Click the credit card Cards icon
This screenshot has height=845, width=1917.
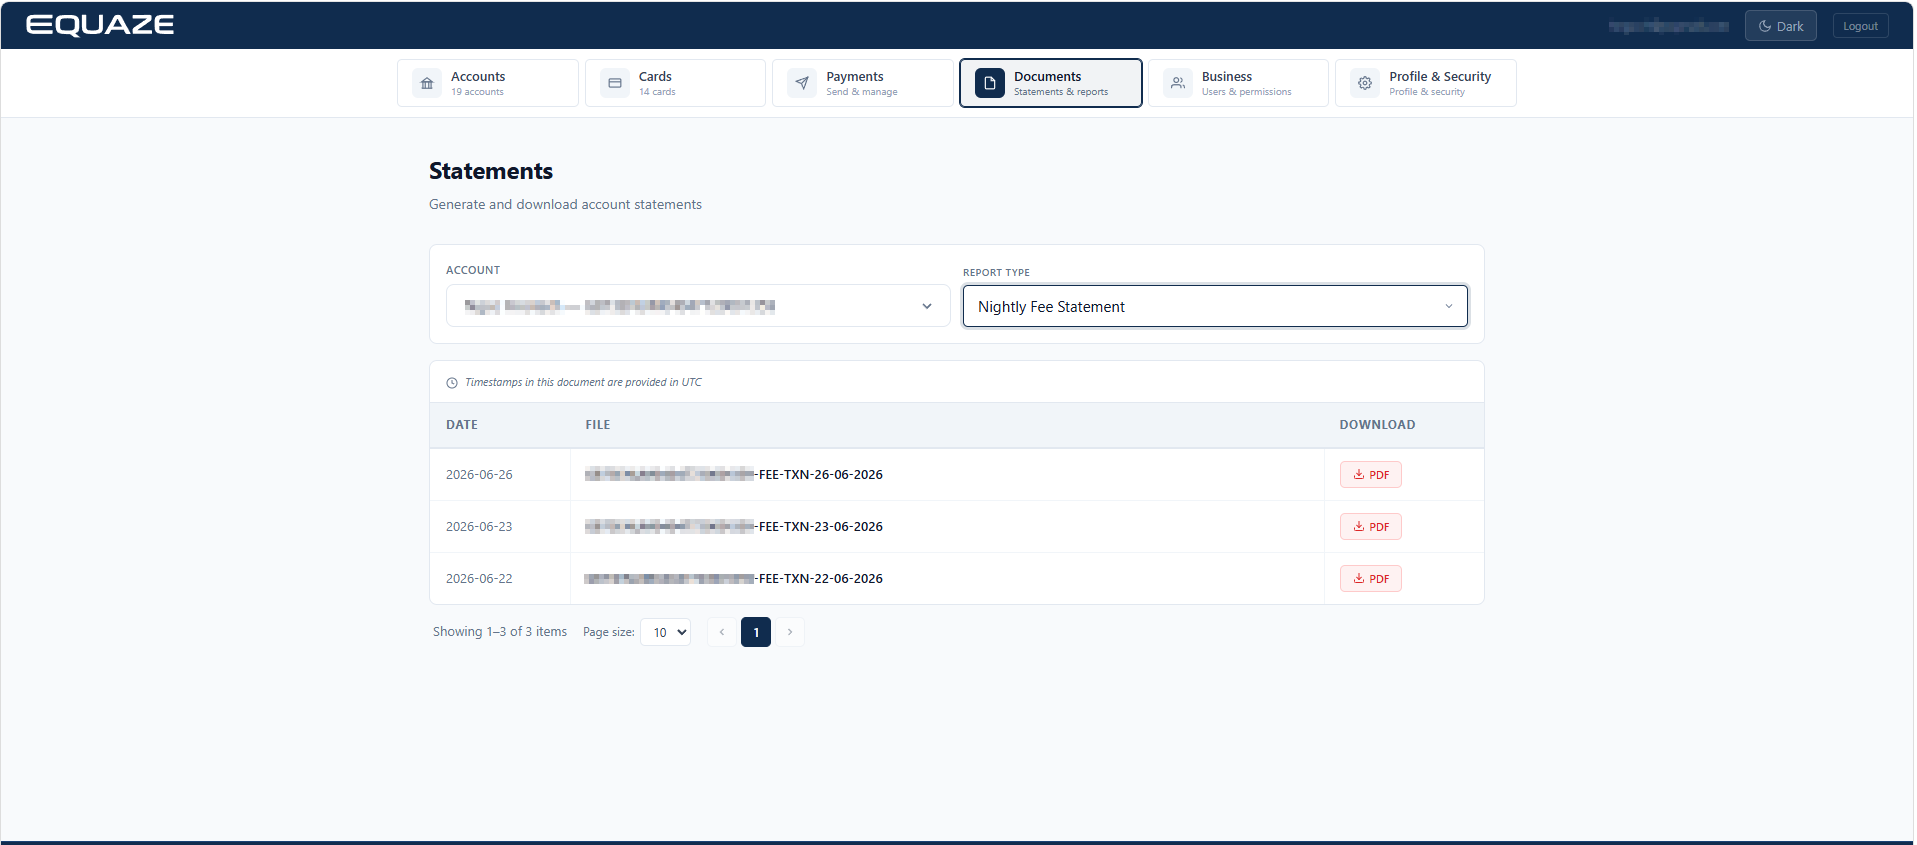click(x=615, y=83)
